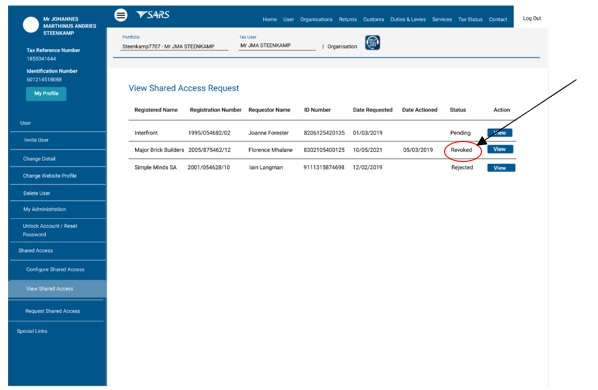The width and height of the screenshot is (598, 390).
Task: Select Configure Shared Access in sidebar
Action: tap(55, 269)
